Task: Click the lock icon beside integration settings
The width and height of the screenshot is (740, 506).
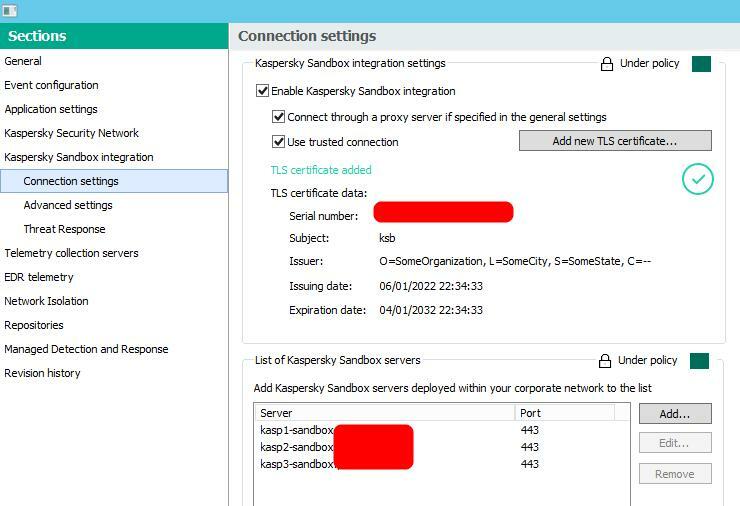Action: tap(606, 64)
